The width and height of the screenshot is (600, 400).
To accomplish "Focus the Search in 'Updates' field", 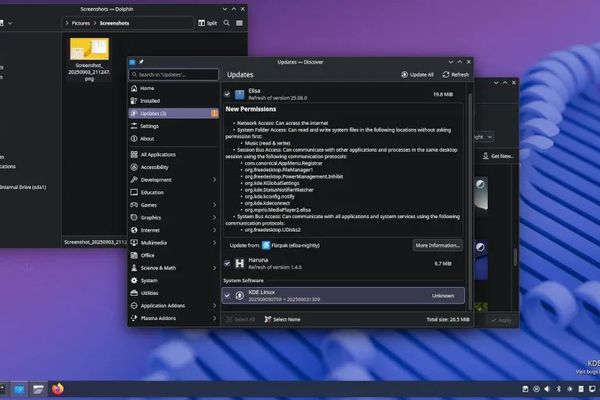I will (174, 75).
